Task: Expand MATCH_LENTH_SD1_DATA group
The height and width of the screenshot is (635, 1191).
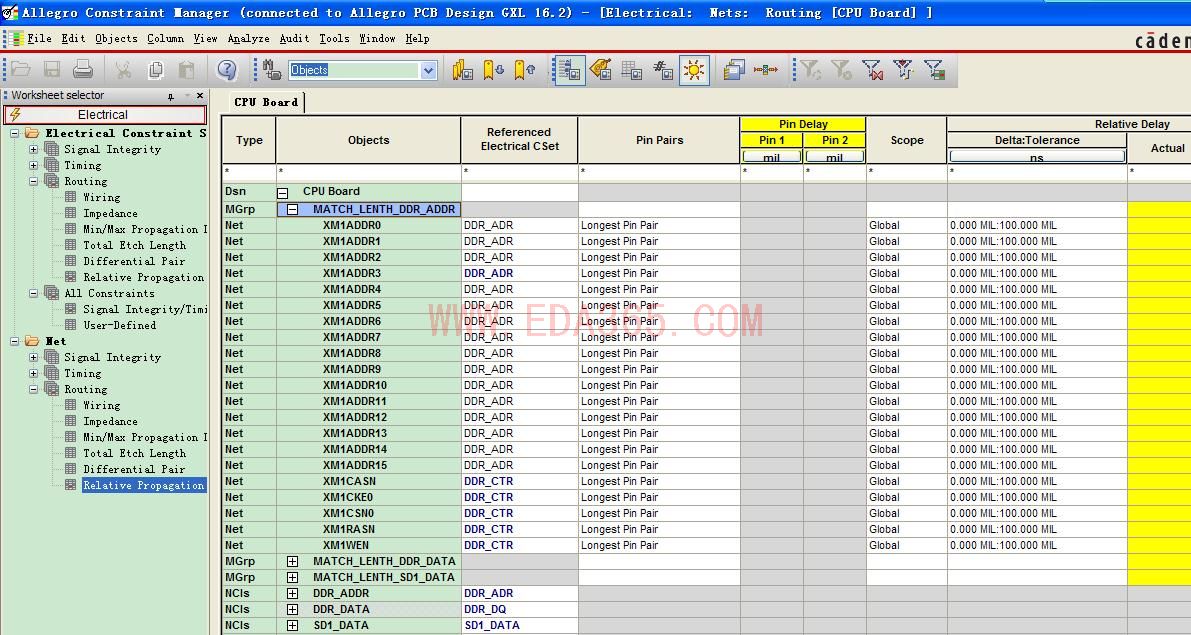Action: tap(292, 577)
